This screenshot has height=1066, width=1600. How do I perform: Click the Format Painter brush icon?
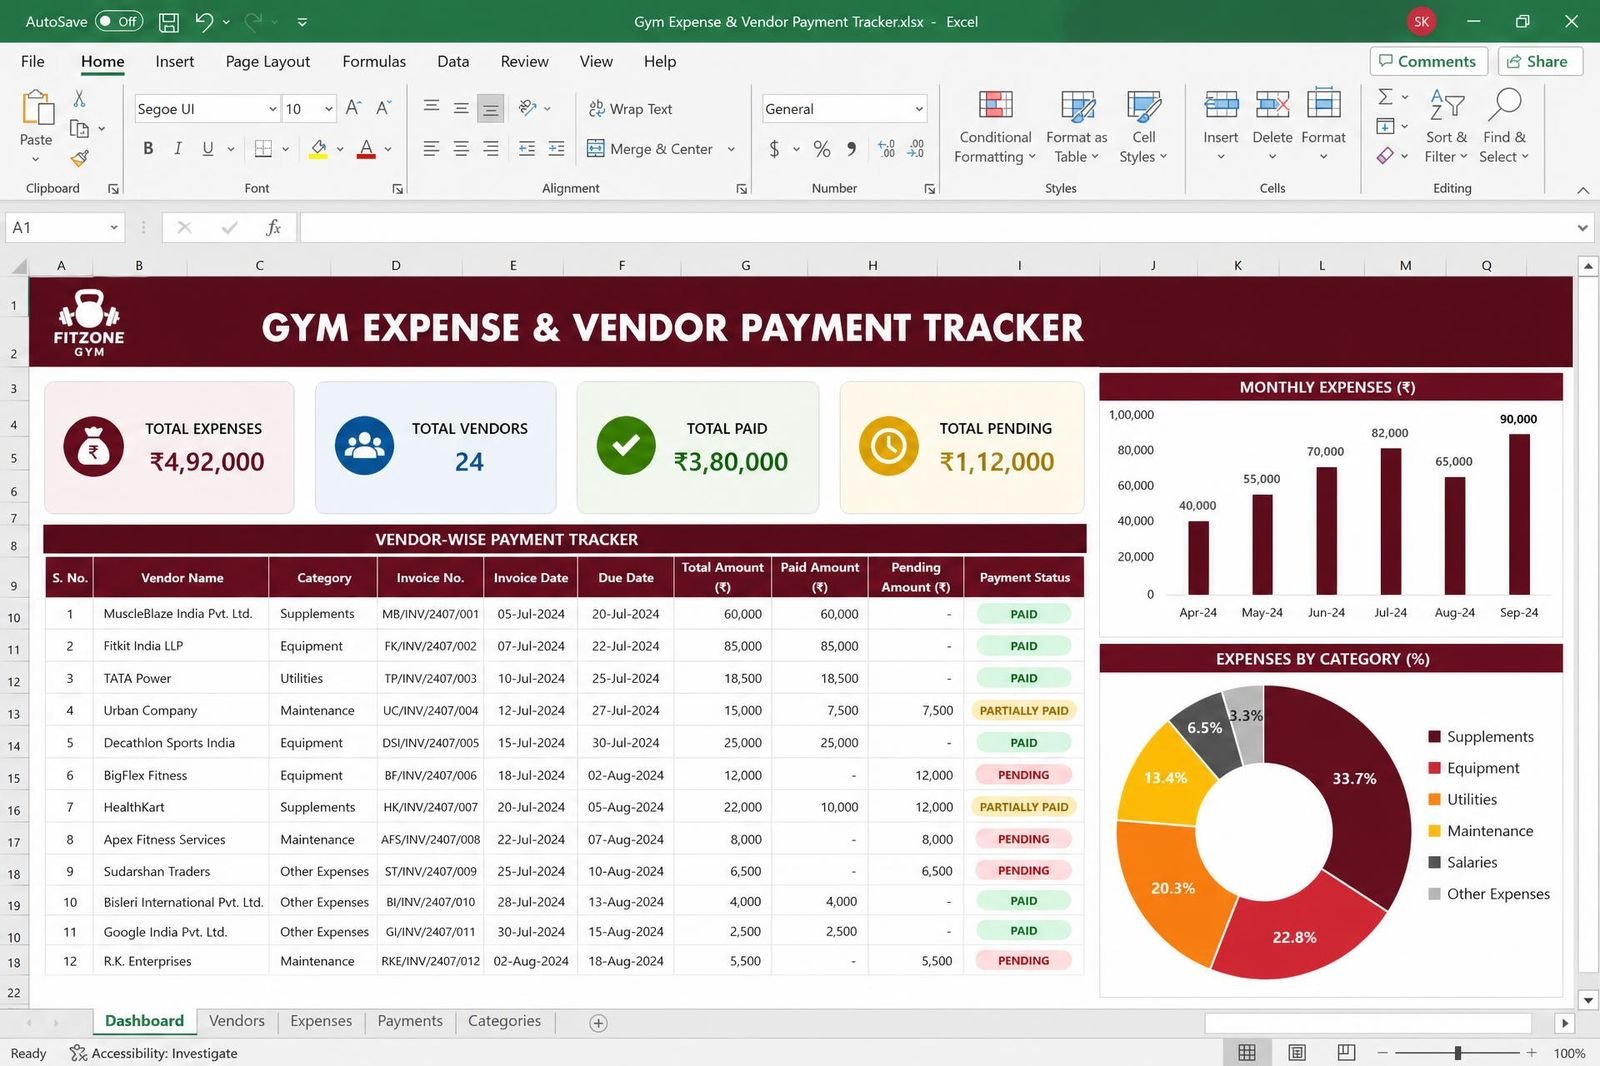point(79,158)
